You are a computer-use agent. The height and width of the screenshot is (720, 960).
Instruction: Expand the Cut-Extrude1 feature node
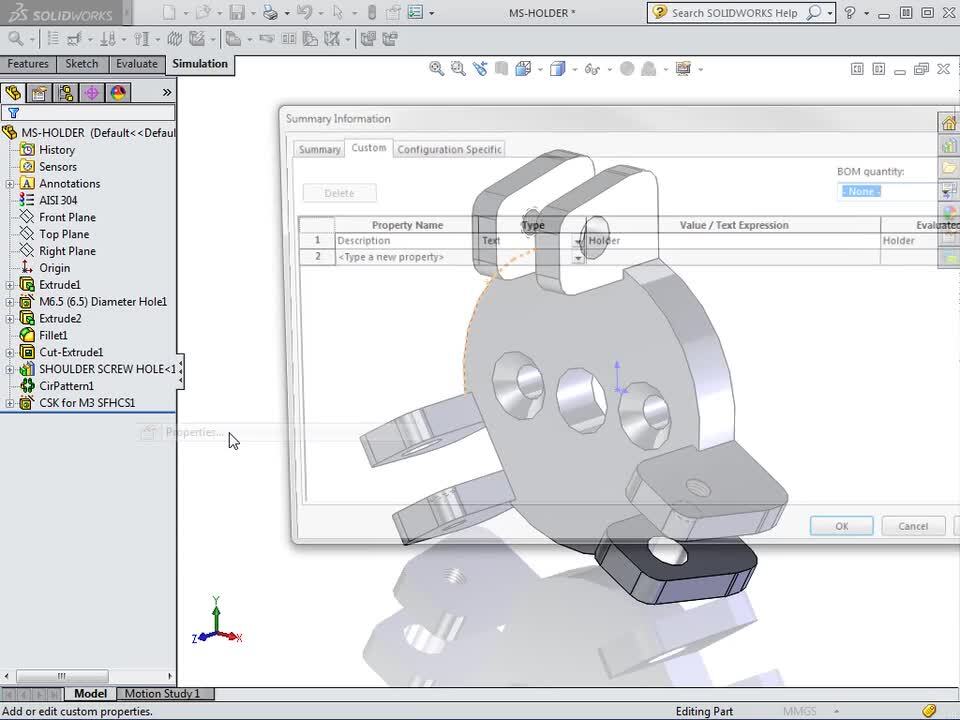[x=10, y=353]
